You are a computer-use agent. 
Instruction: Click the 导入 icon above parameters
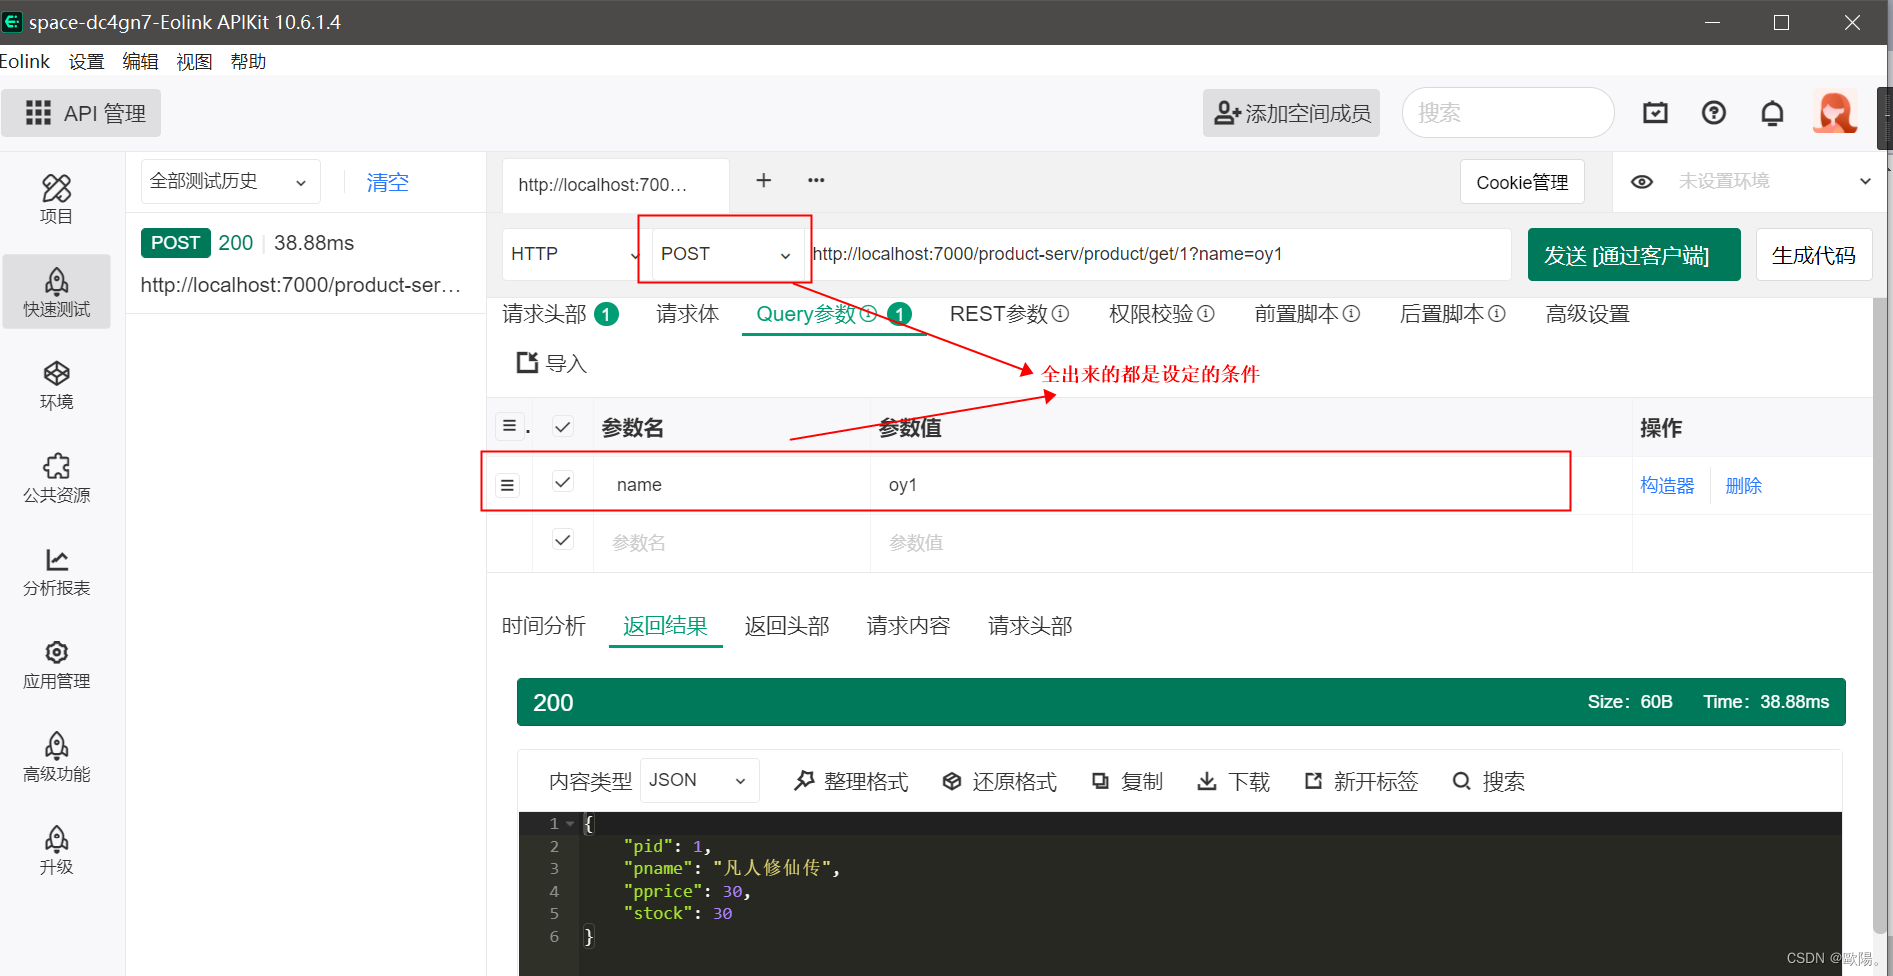click(x=528, y=363)
